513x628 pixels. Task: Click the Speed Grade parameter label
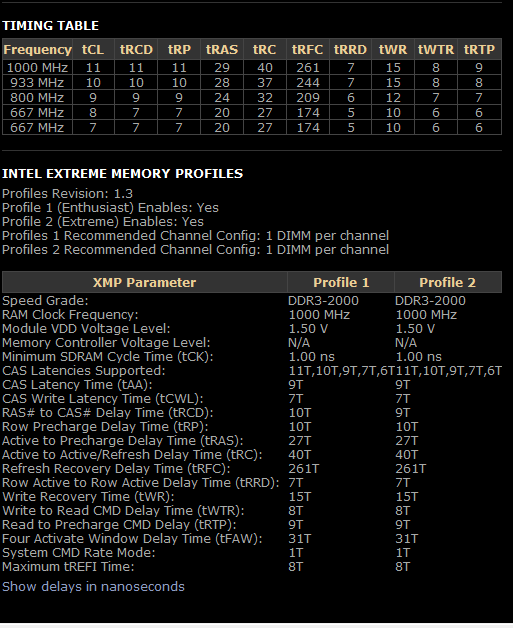click(45, 300)
